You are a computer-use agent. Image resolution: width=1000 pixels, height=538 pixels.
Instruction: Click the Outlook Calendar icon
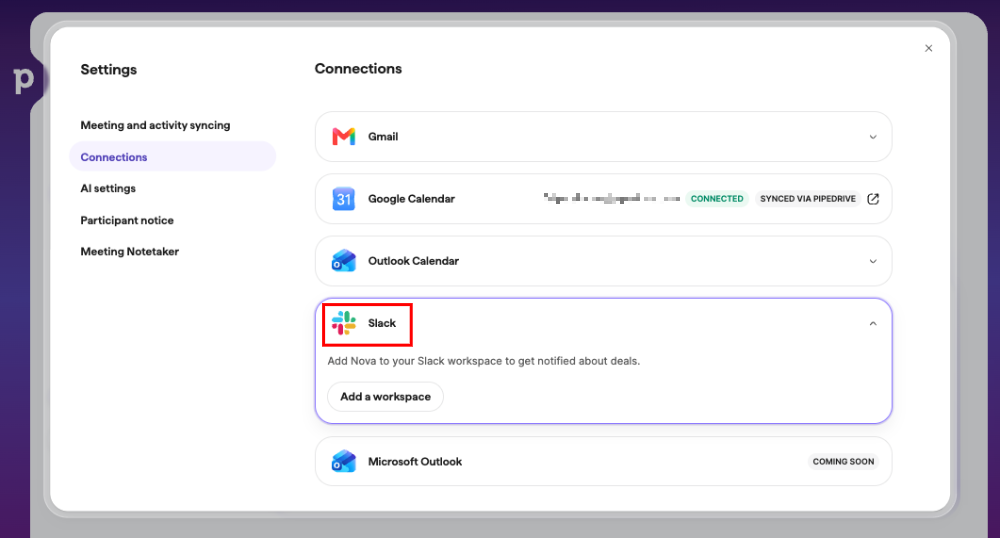coord(344,261)
